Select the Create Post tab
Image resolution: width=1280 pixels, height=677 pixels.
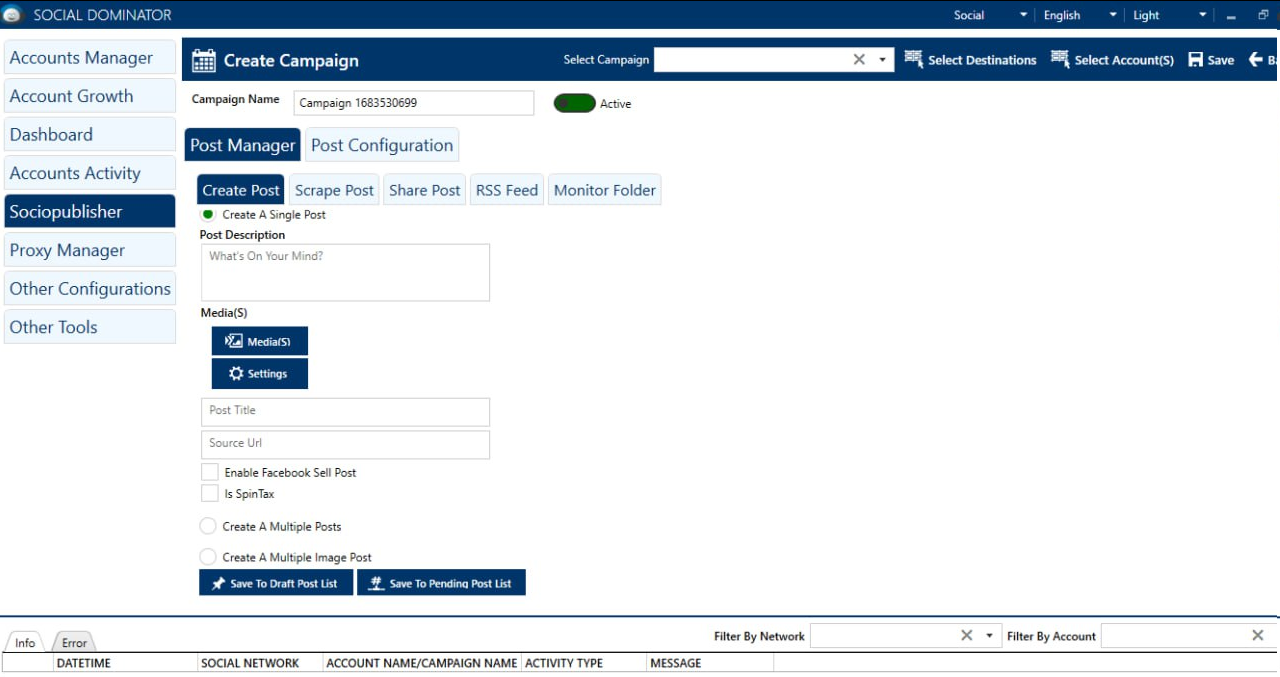click(x=241, y=190)
